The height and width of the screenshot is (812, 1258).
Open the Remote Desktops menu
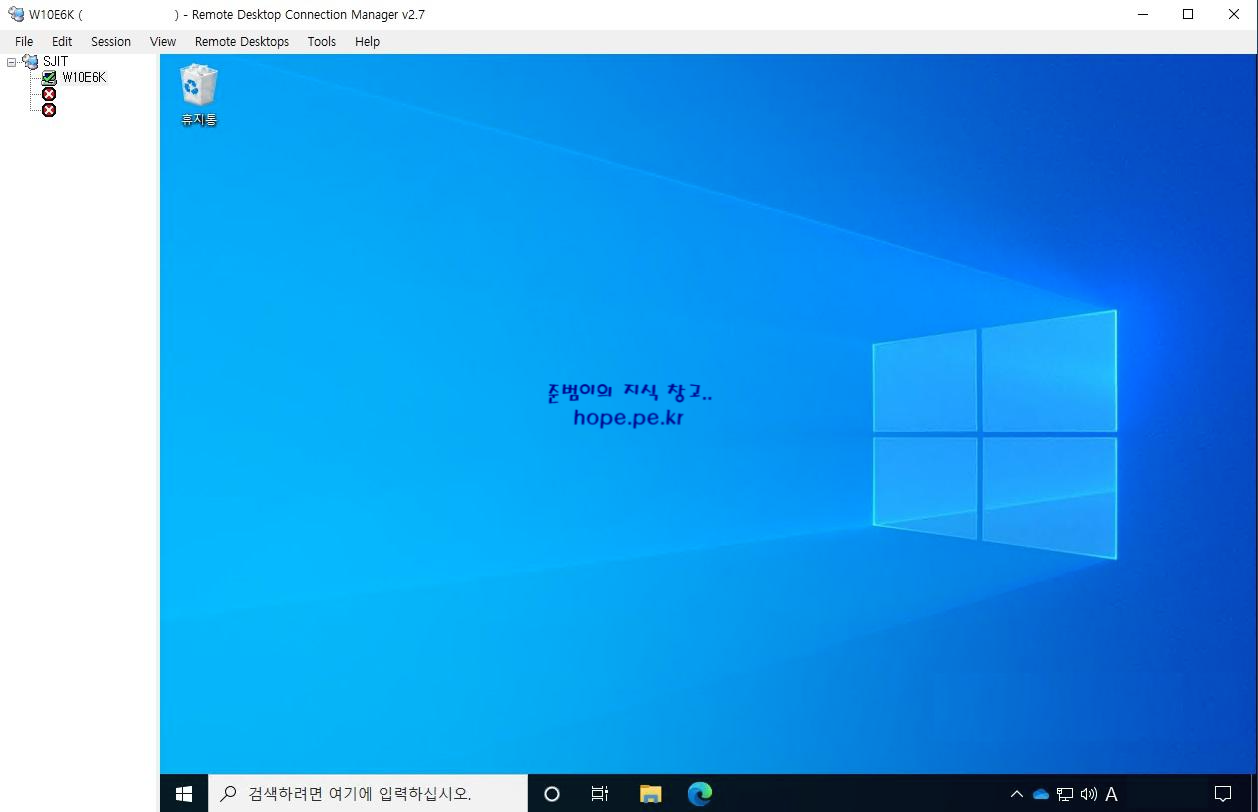click(242, 41)
